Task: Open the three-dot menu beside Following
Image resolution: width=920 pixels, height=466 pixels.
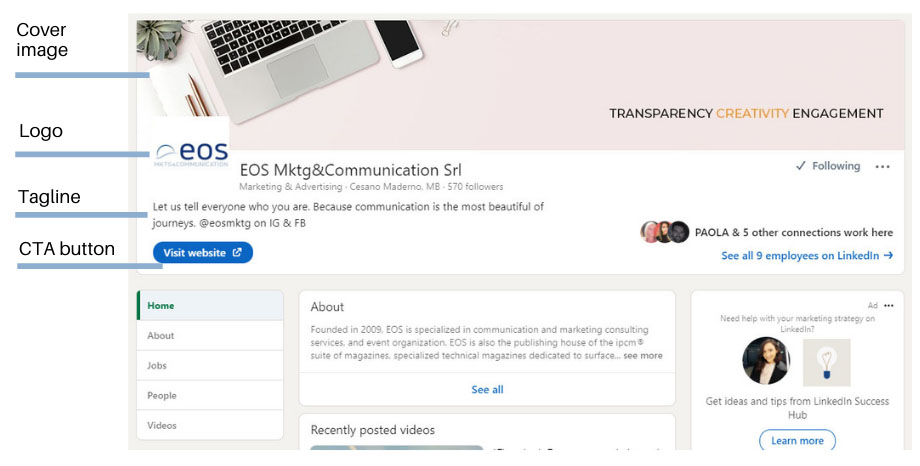Action: coord(882,167)
